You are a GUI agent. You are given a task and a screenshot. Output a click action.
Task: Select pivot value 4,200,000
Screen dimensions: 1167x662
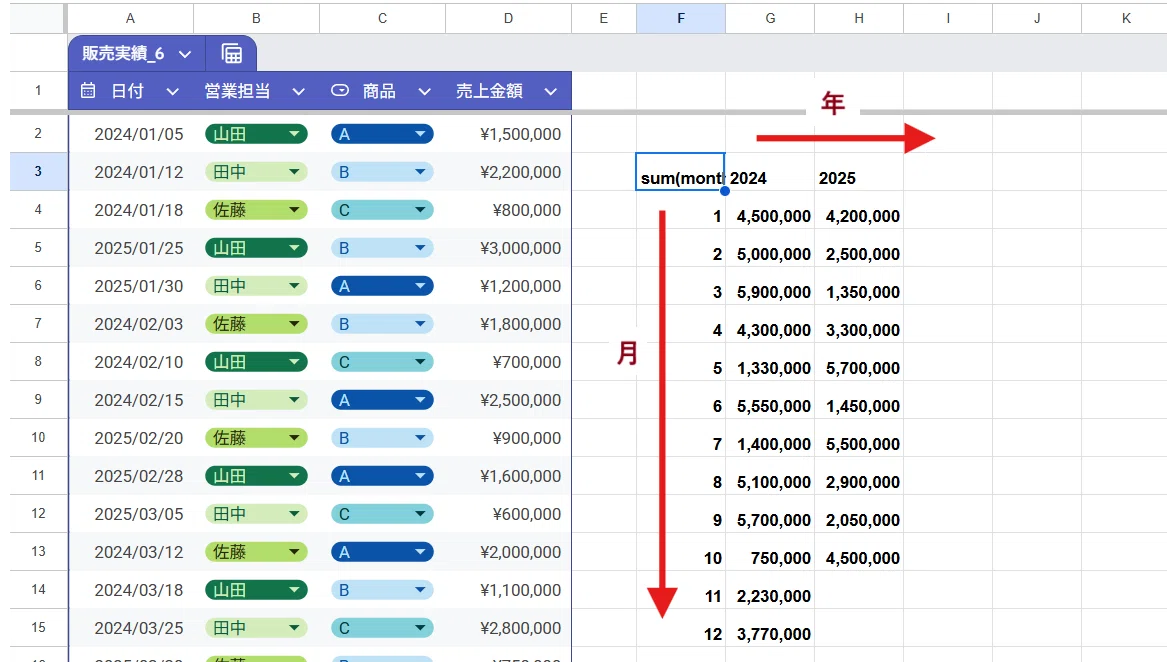[x=859, y=216]
